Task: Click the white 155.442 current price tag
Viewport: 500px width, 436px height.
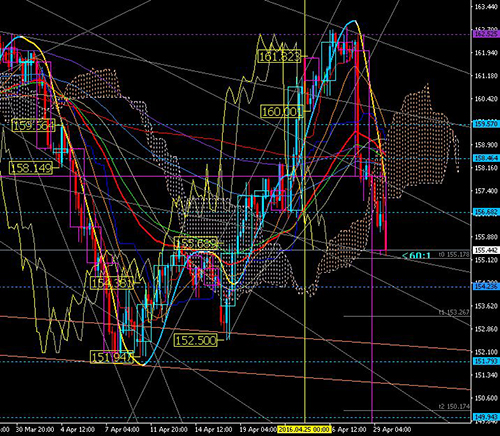Action: pyautogui.click(x=486, y=250)
